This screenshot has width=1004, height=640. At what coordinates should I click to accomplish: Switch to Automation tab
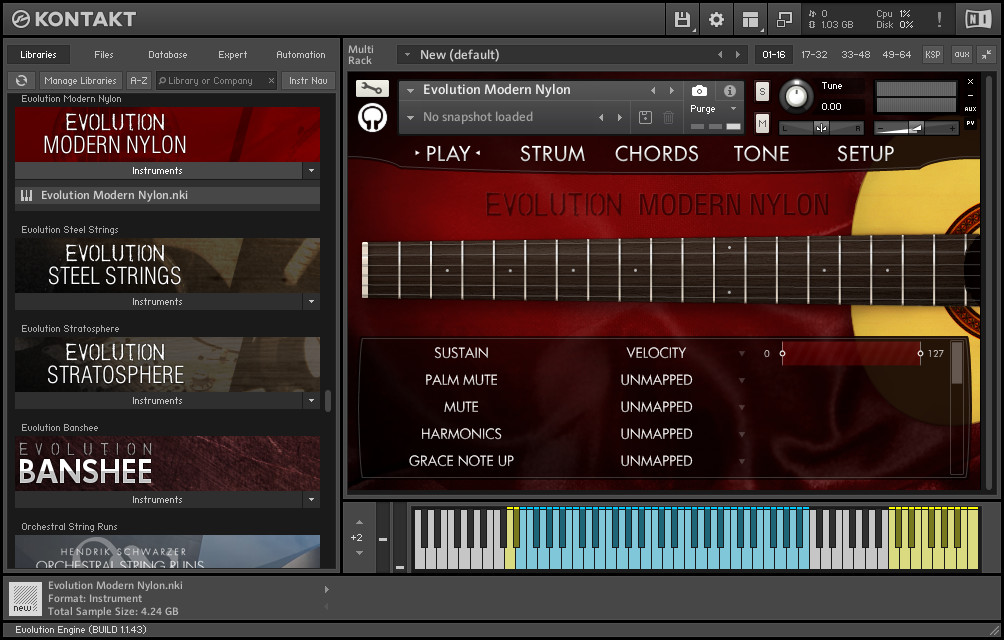(x=301, y=54)
